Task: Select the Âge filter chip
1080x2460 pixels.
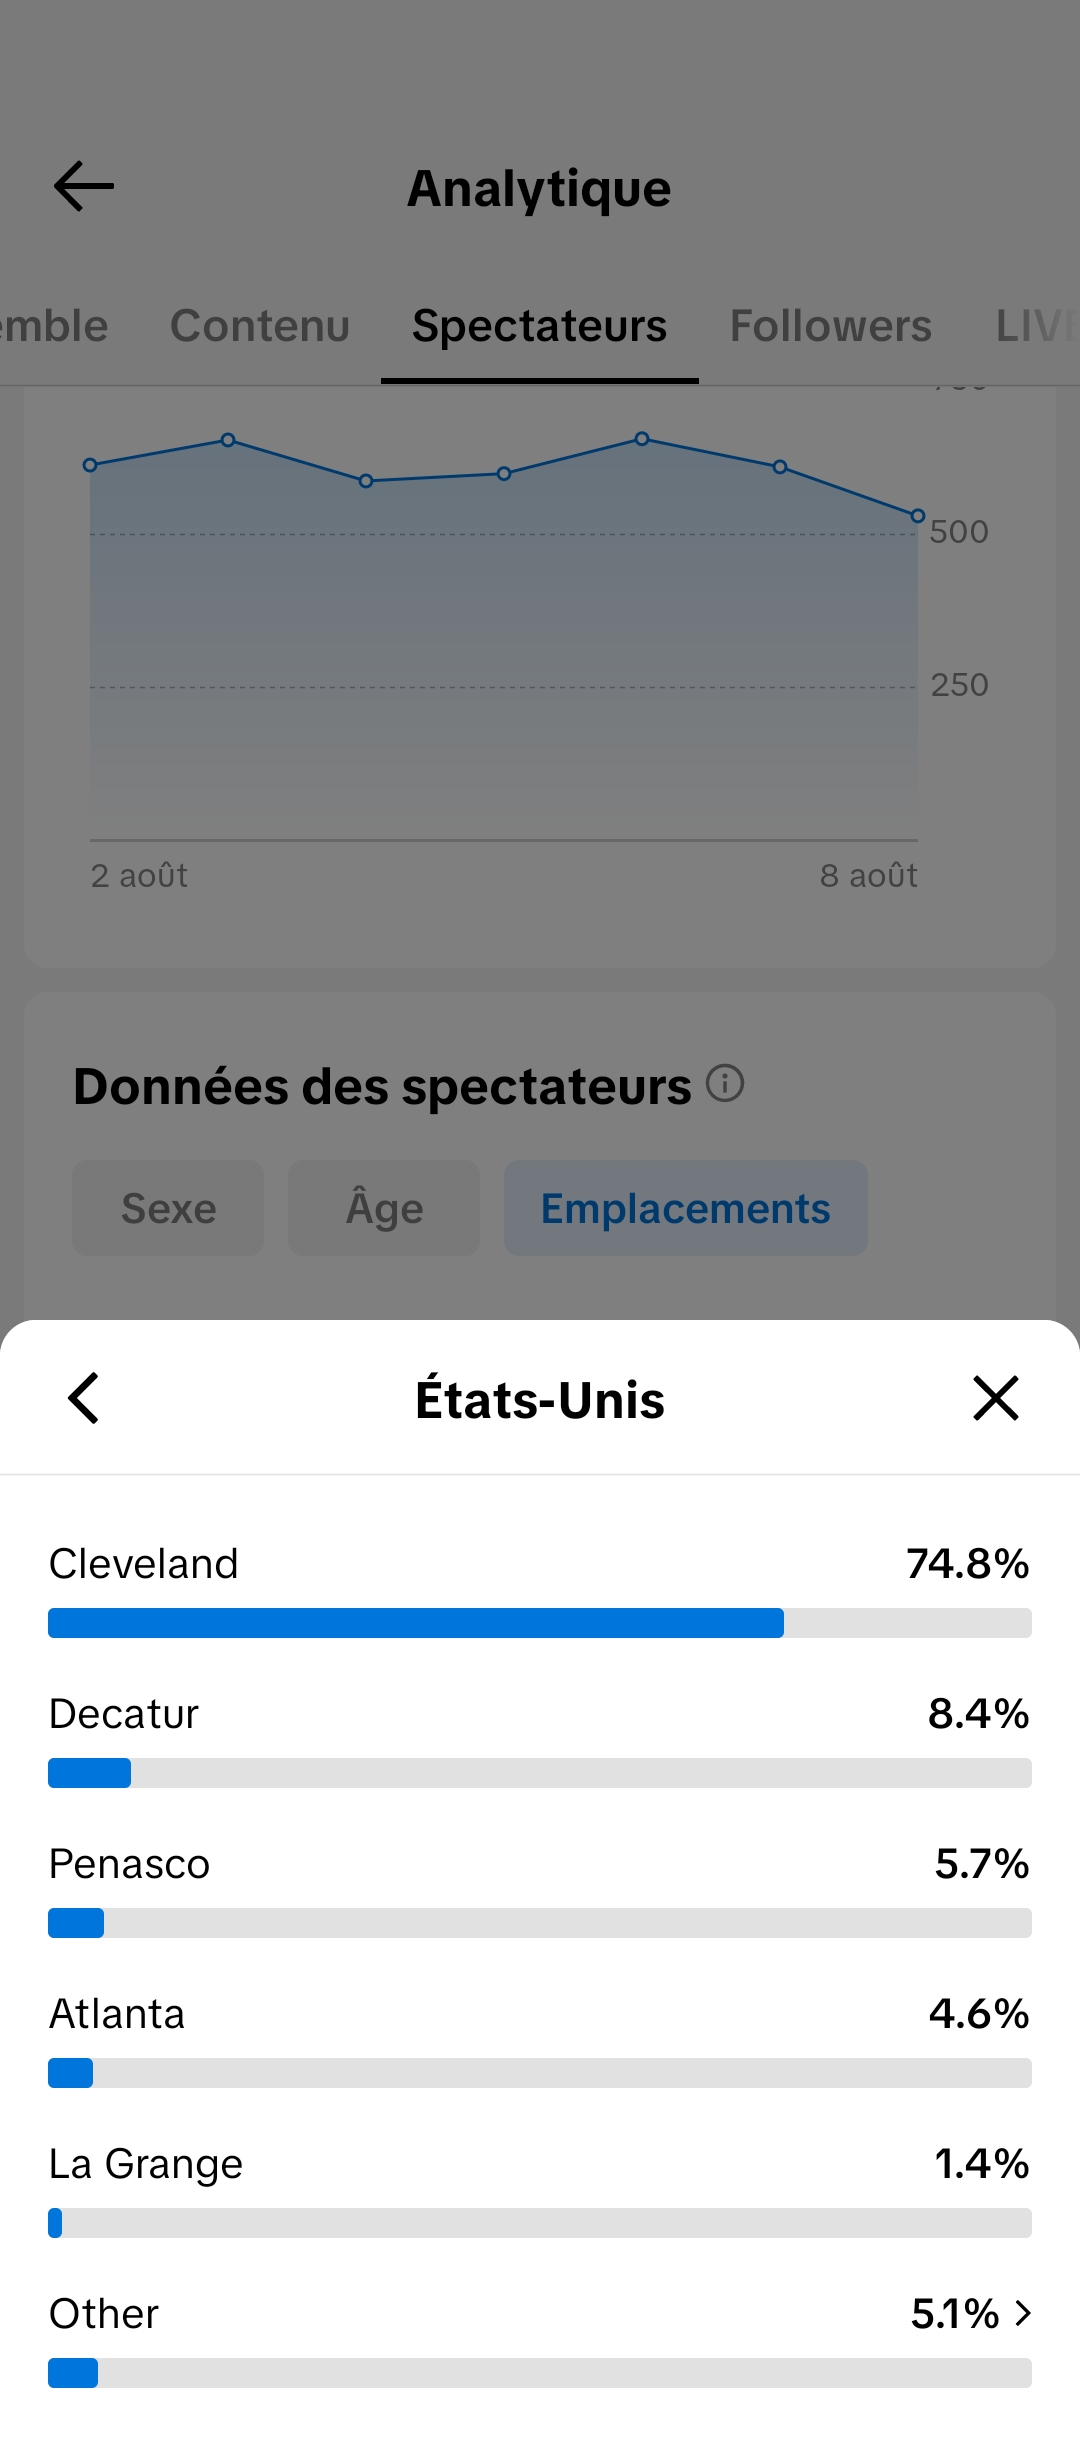Action: [384, 1208]
